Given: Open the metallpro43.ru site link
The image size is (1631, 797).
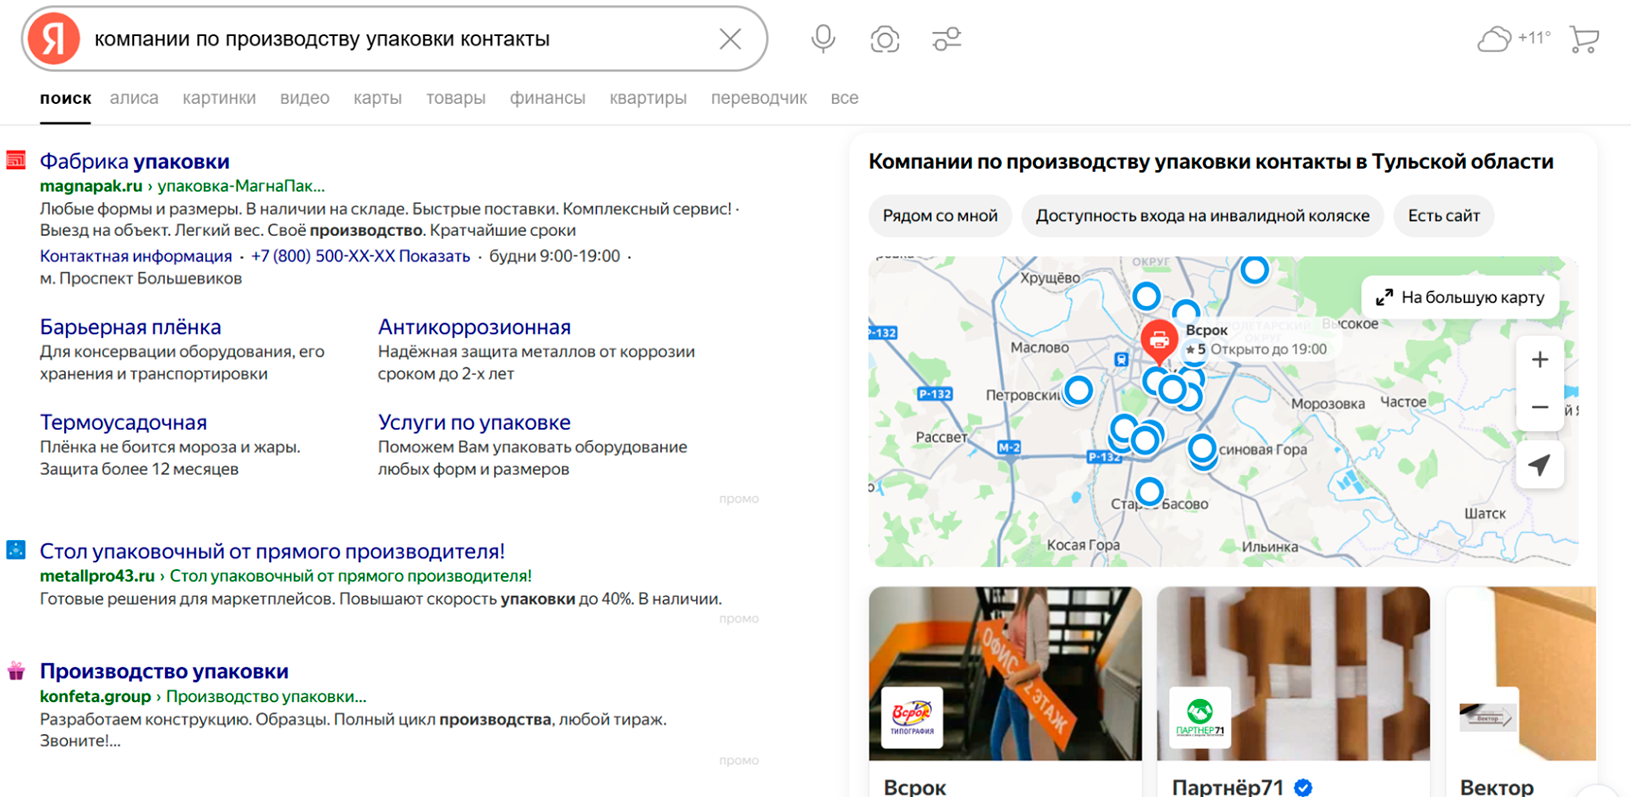Looking at the screenshot, I should 97,576.
